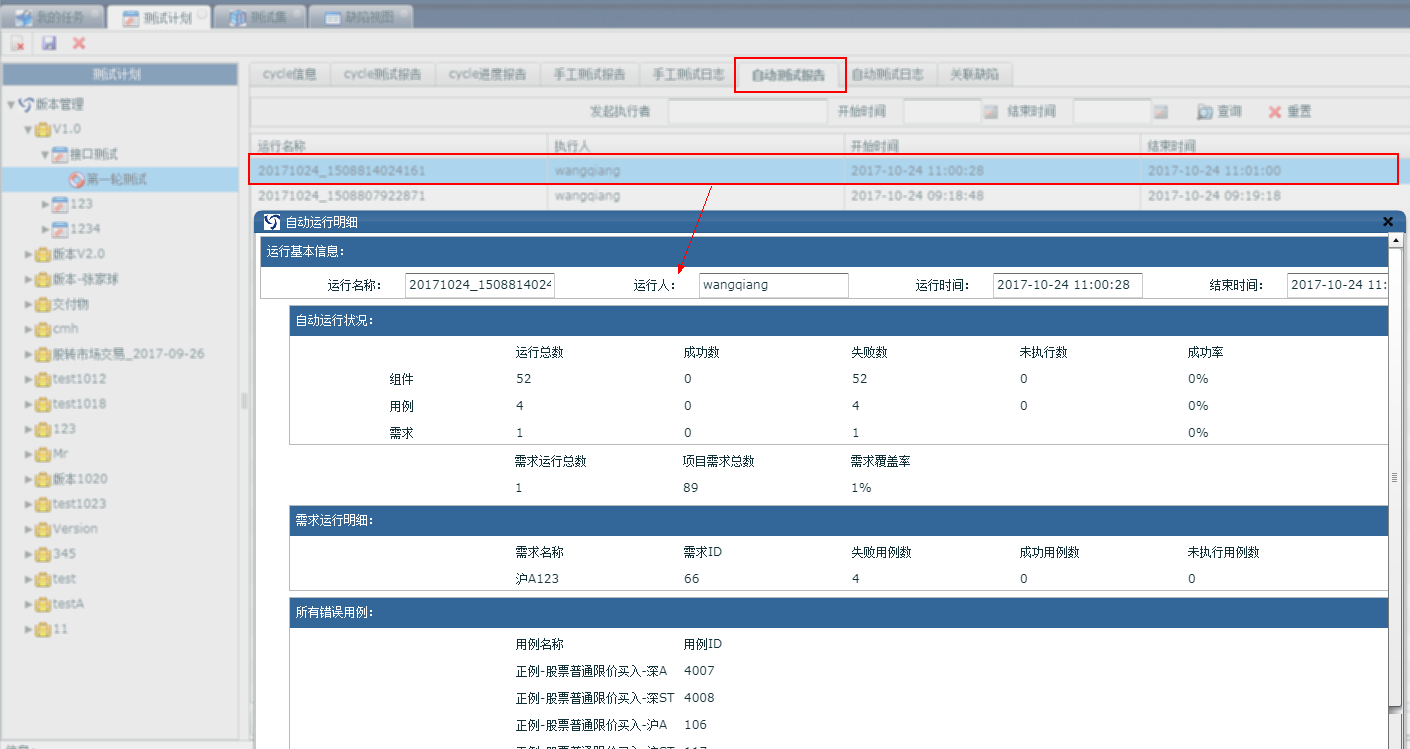This screenshot has width=1410, height=749.
Task: Close the 自动运行明细 dialog
Action: click(x=1387, y=221)
